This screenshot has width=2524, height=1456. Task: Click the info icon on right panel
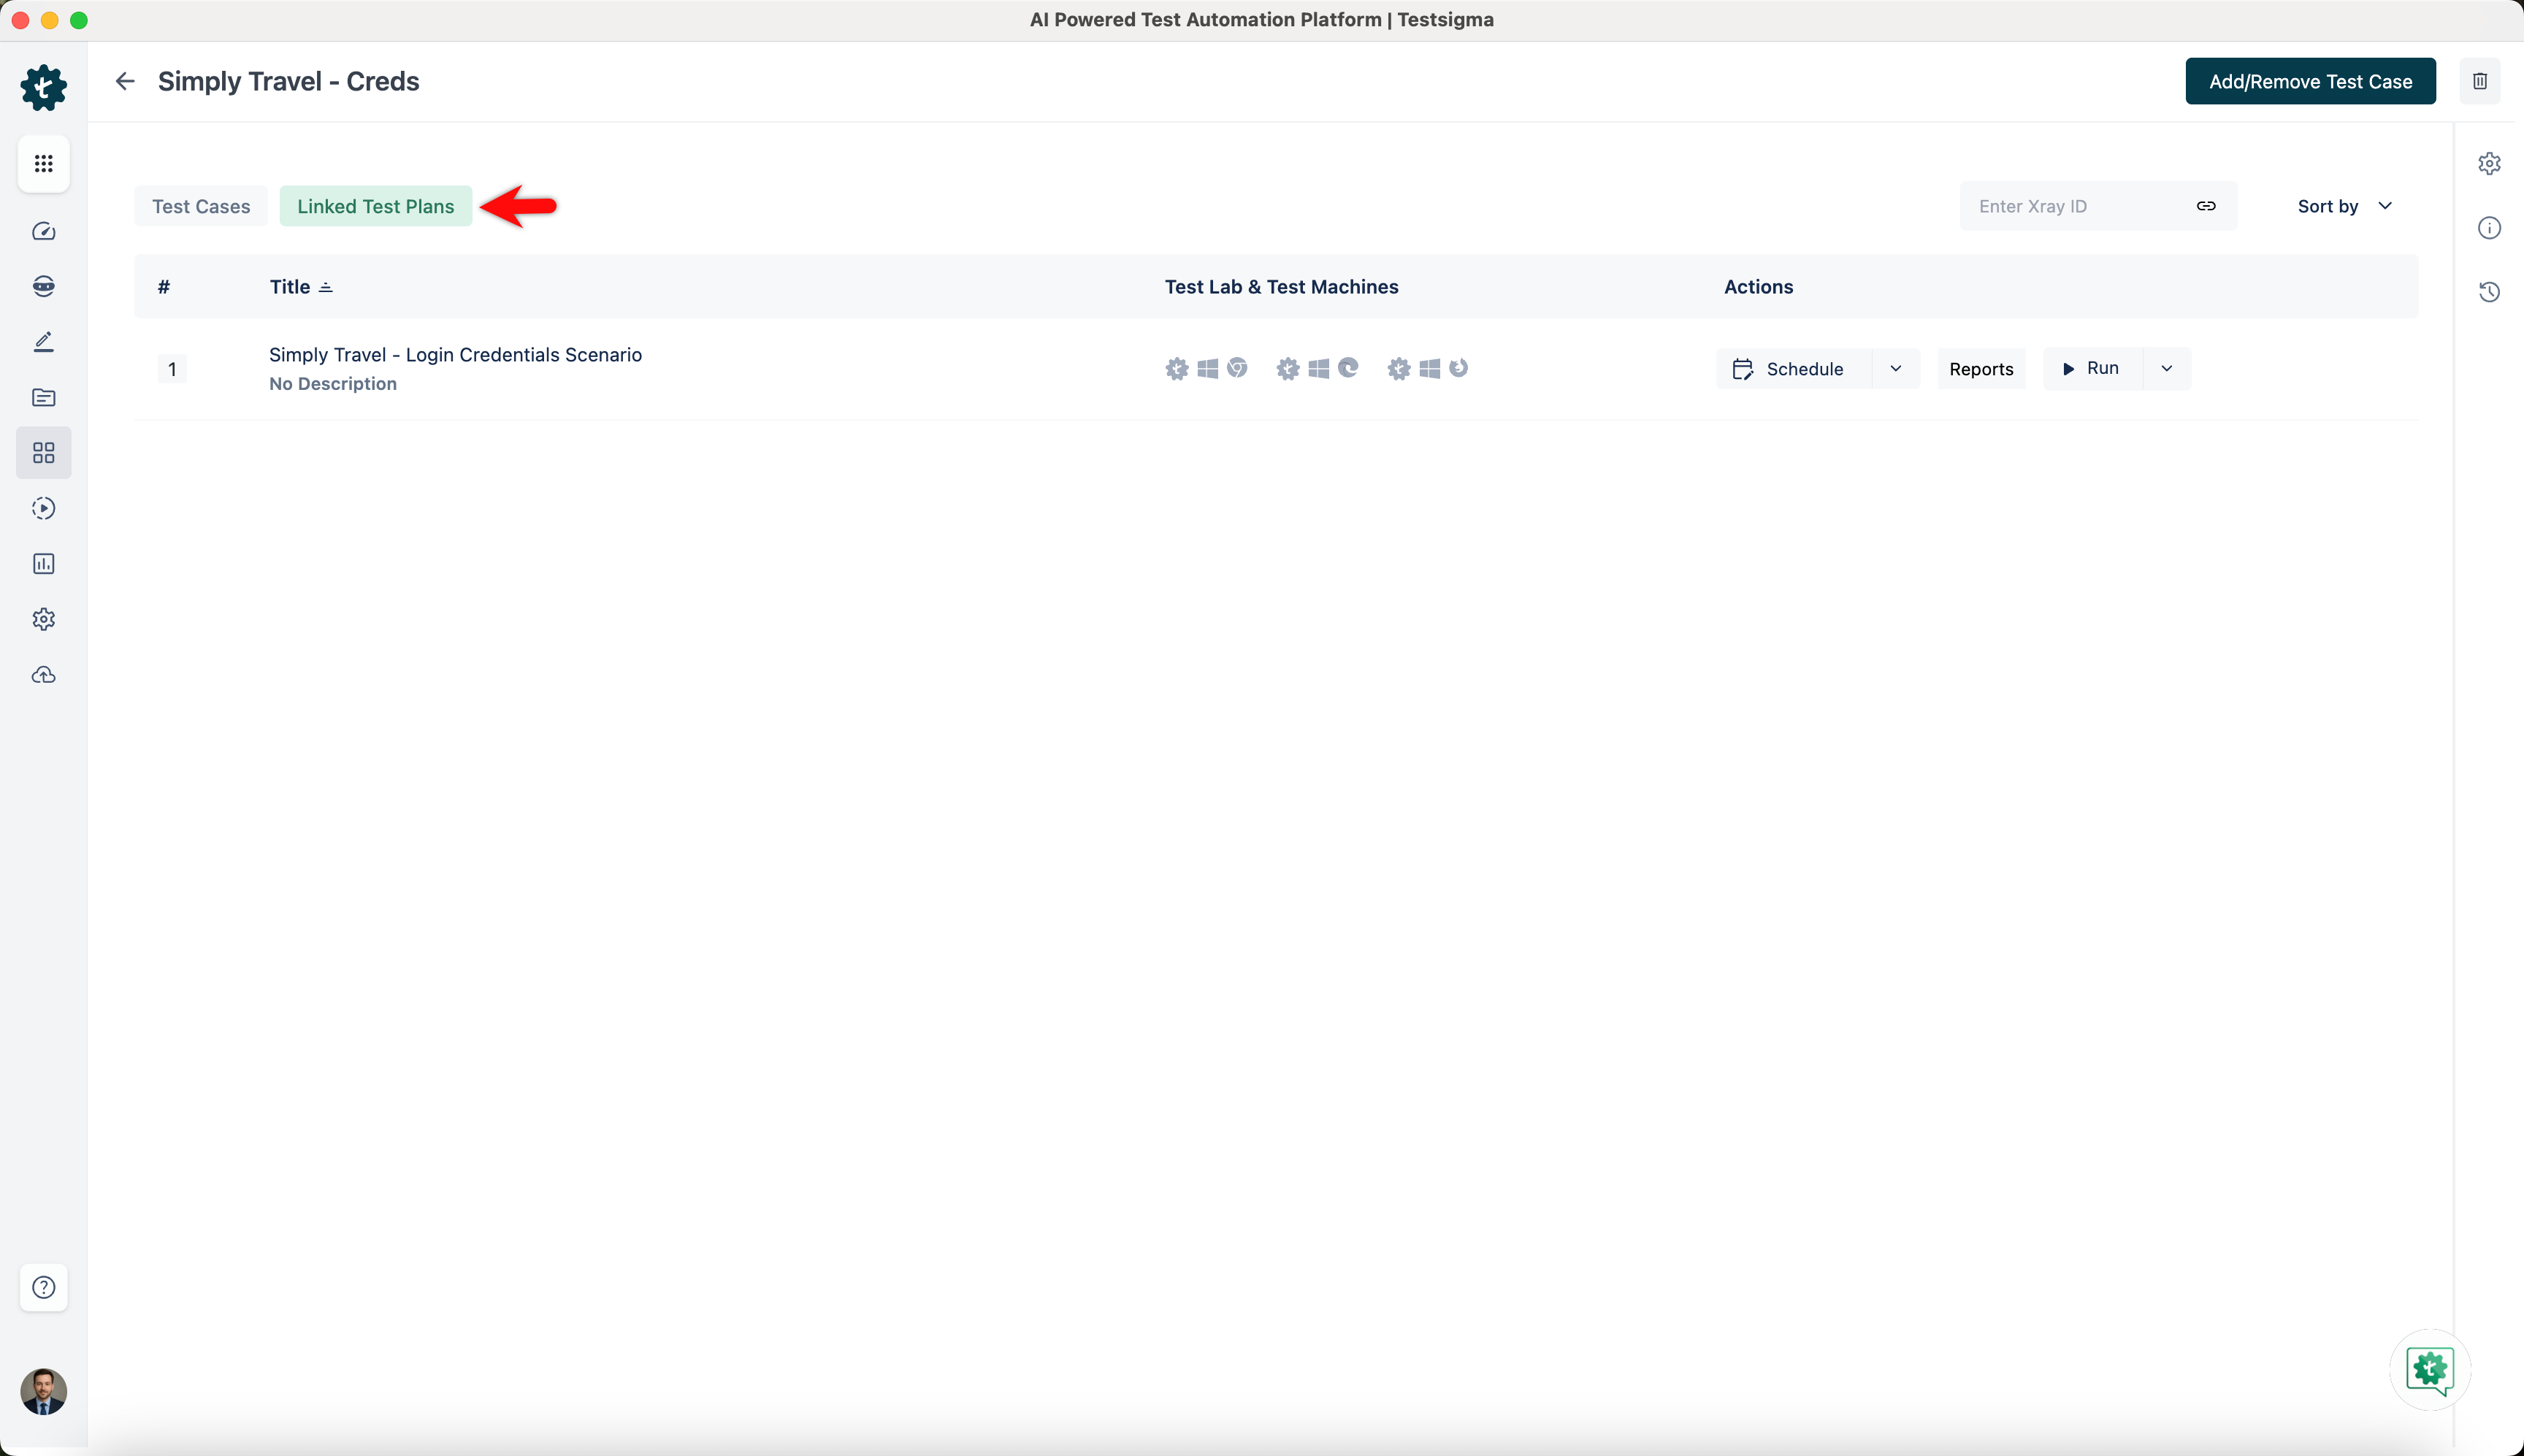(x=2489, y=228)
